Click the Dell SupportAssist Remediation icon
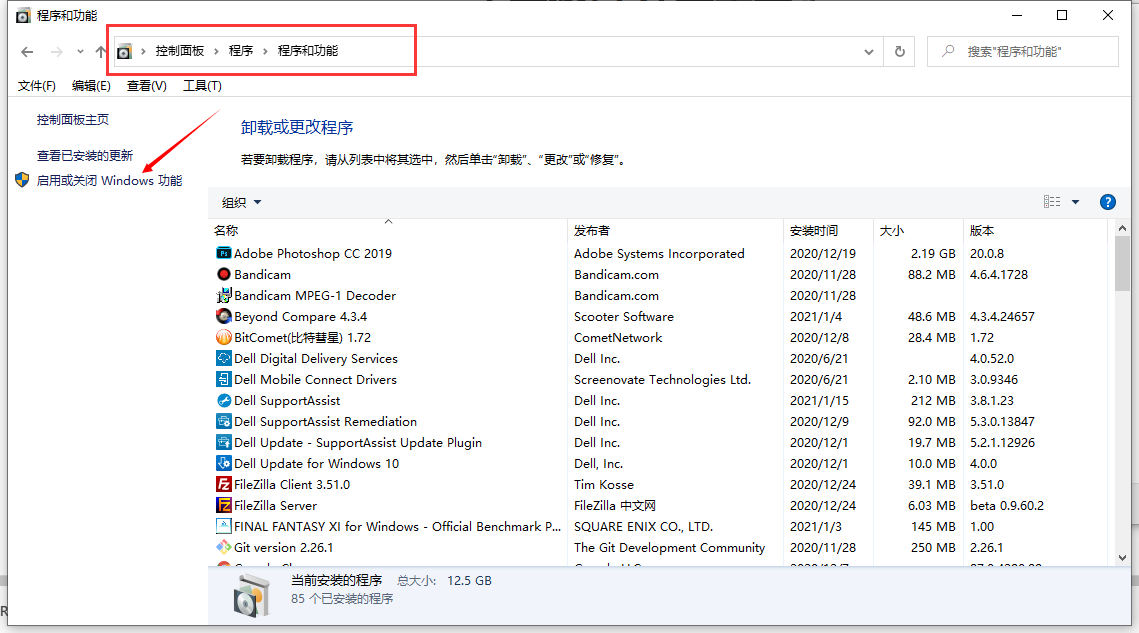This screenshot has height=633, width=1139. 224,422
